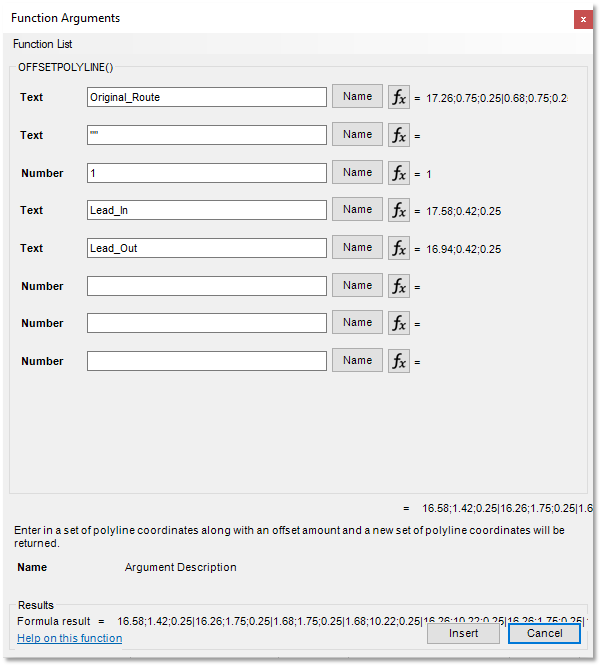Click the Argument Description heading
This screenshot has width=602, height=667.
(180, 567)
